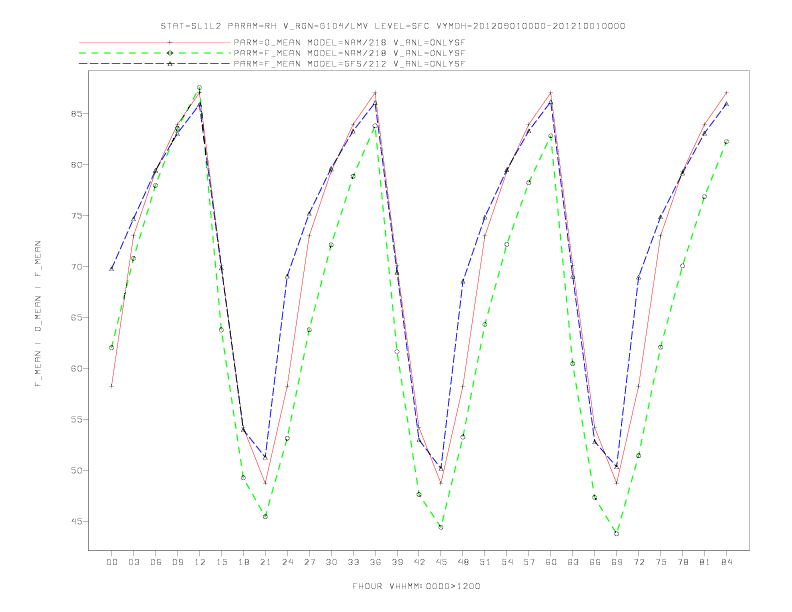Click y-axis tick value 60
This screenshot has height=612, width=792.
[77, 369]
